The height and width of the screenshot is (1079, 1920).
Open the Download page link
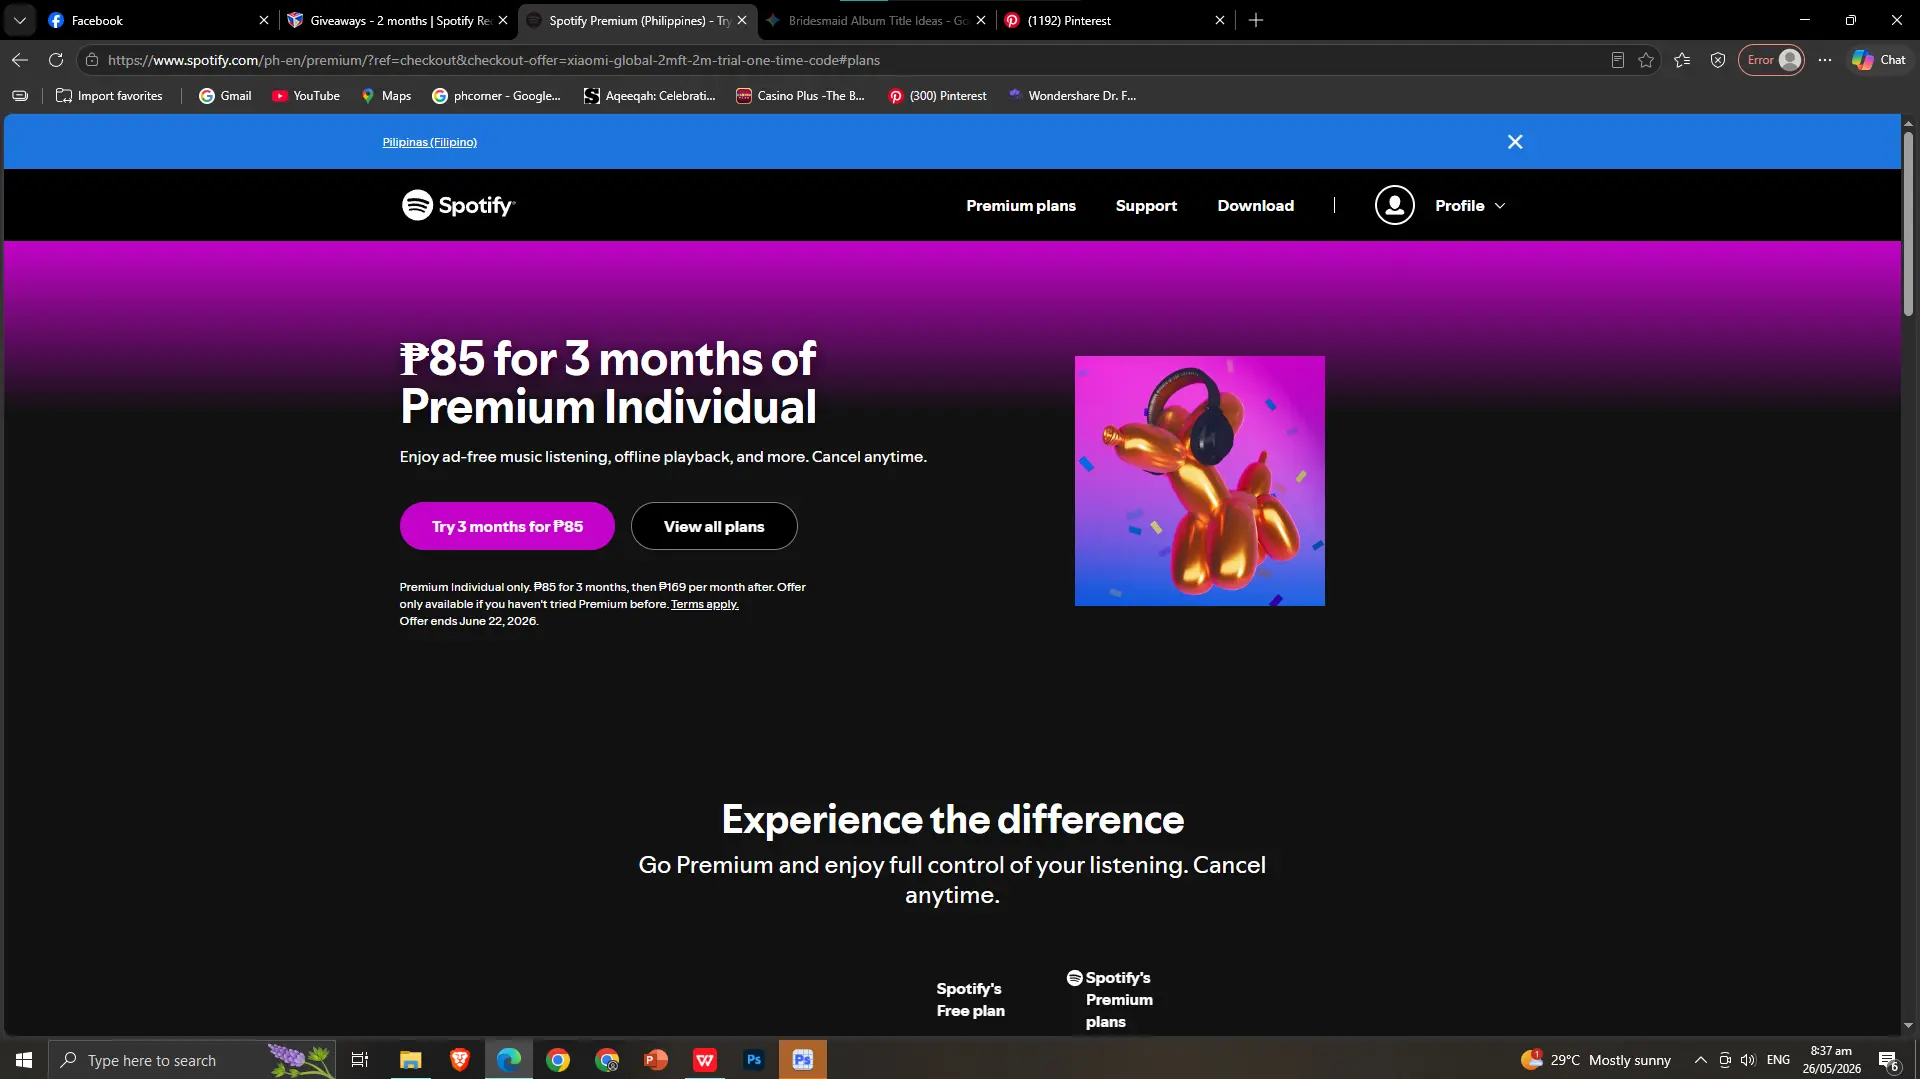pos(1255,205)
